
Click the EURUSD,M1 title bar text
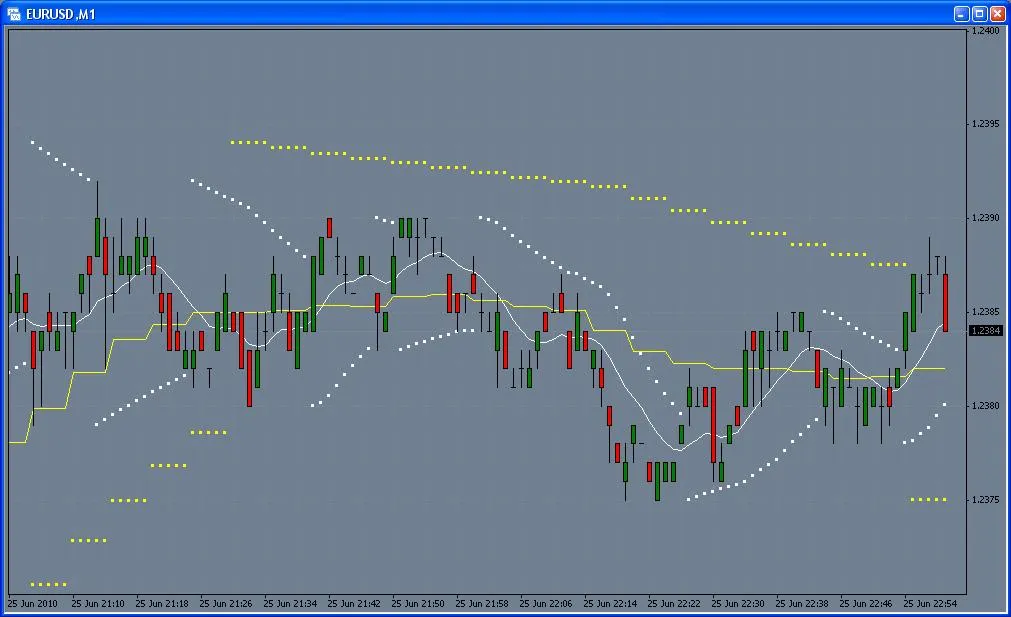[60, 14]
